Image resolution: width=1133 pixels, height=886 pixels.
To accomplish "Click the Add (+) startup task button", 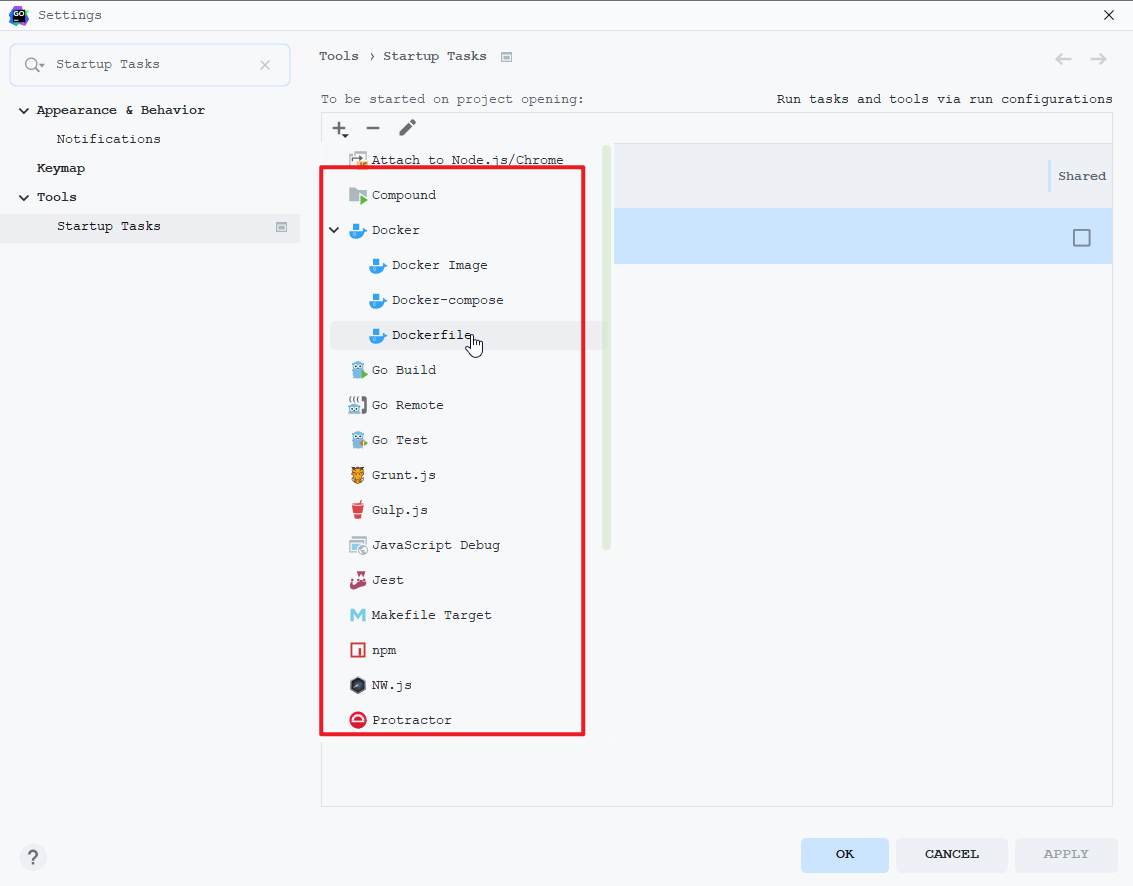I will pyautogui.click(x=340, y=129).
